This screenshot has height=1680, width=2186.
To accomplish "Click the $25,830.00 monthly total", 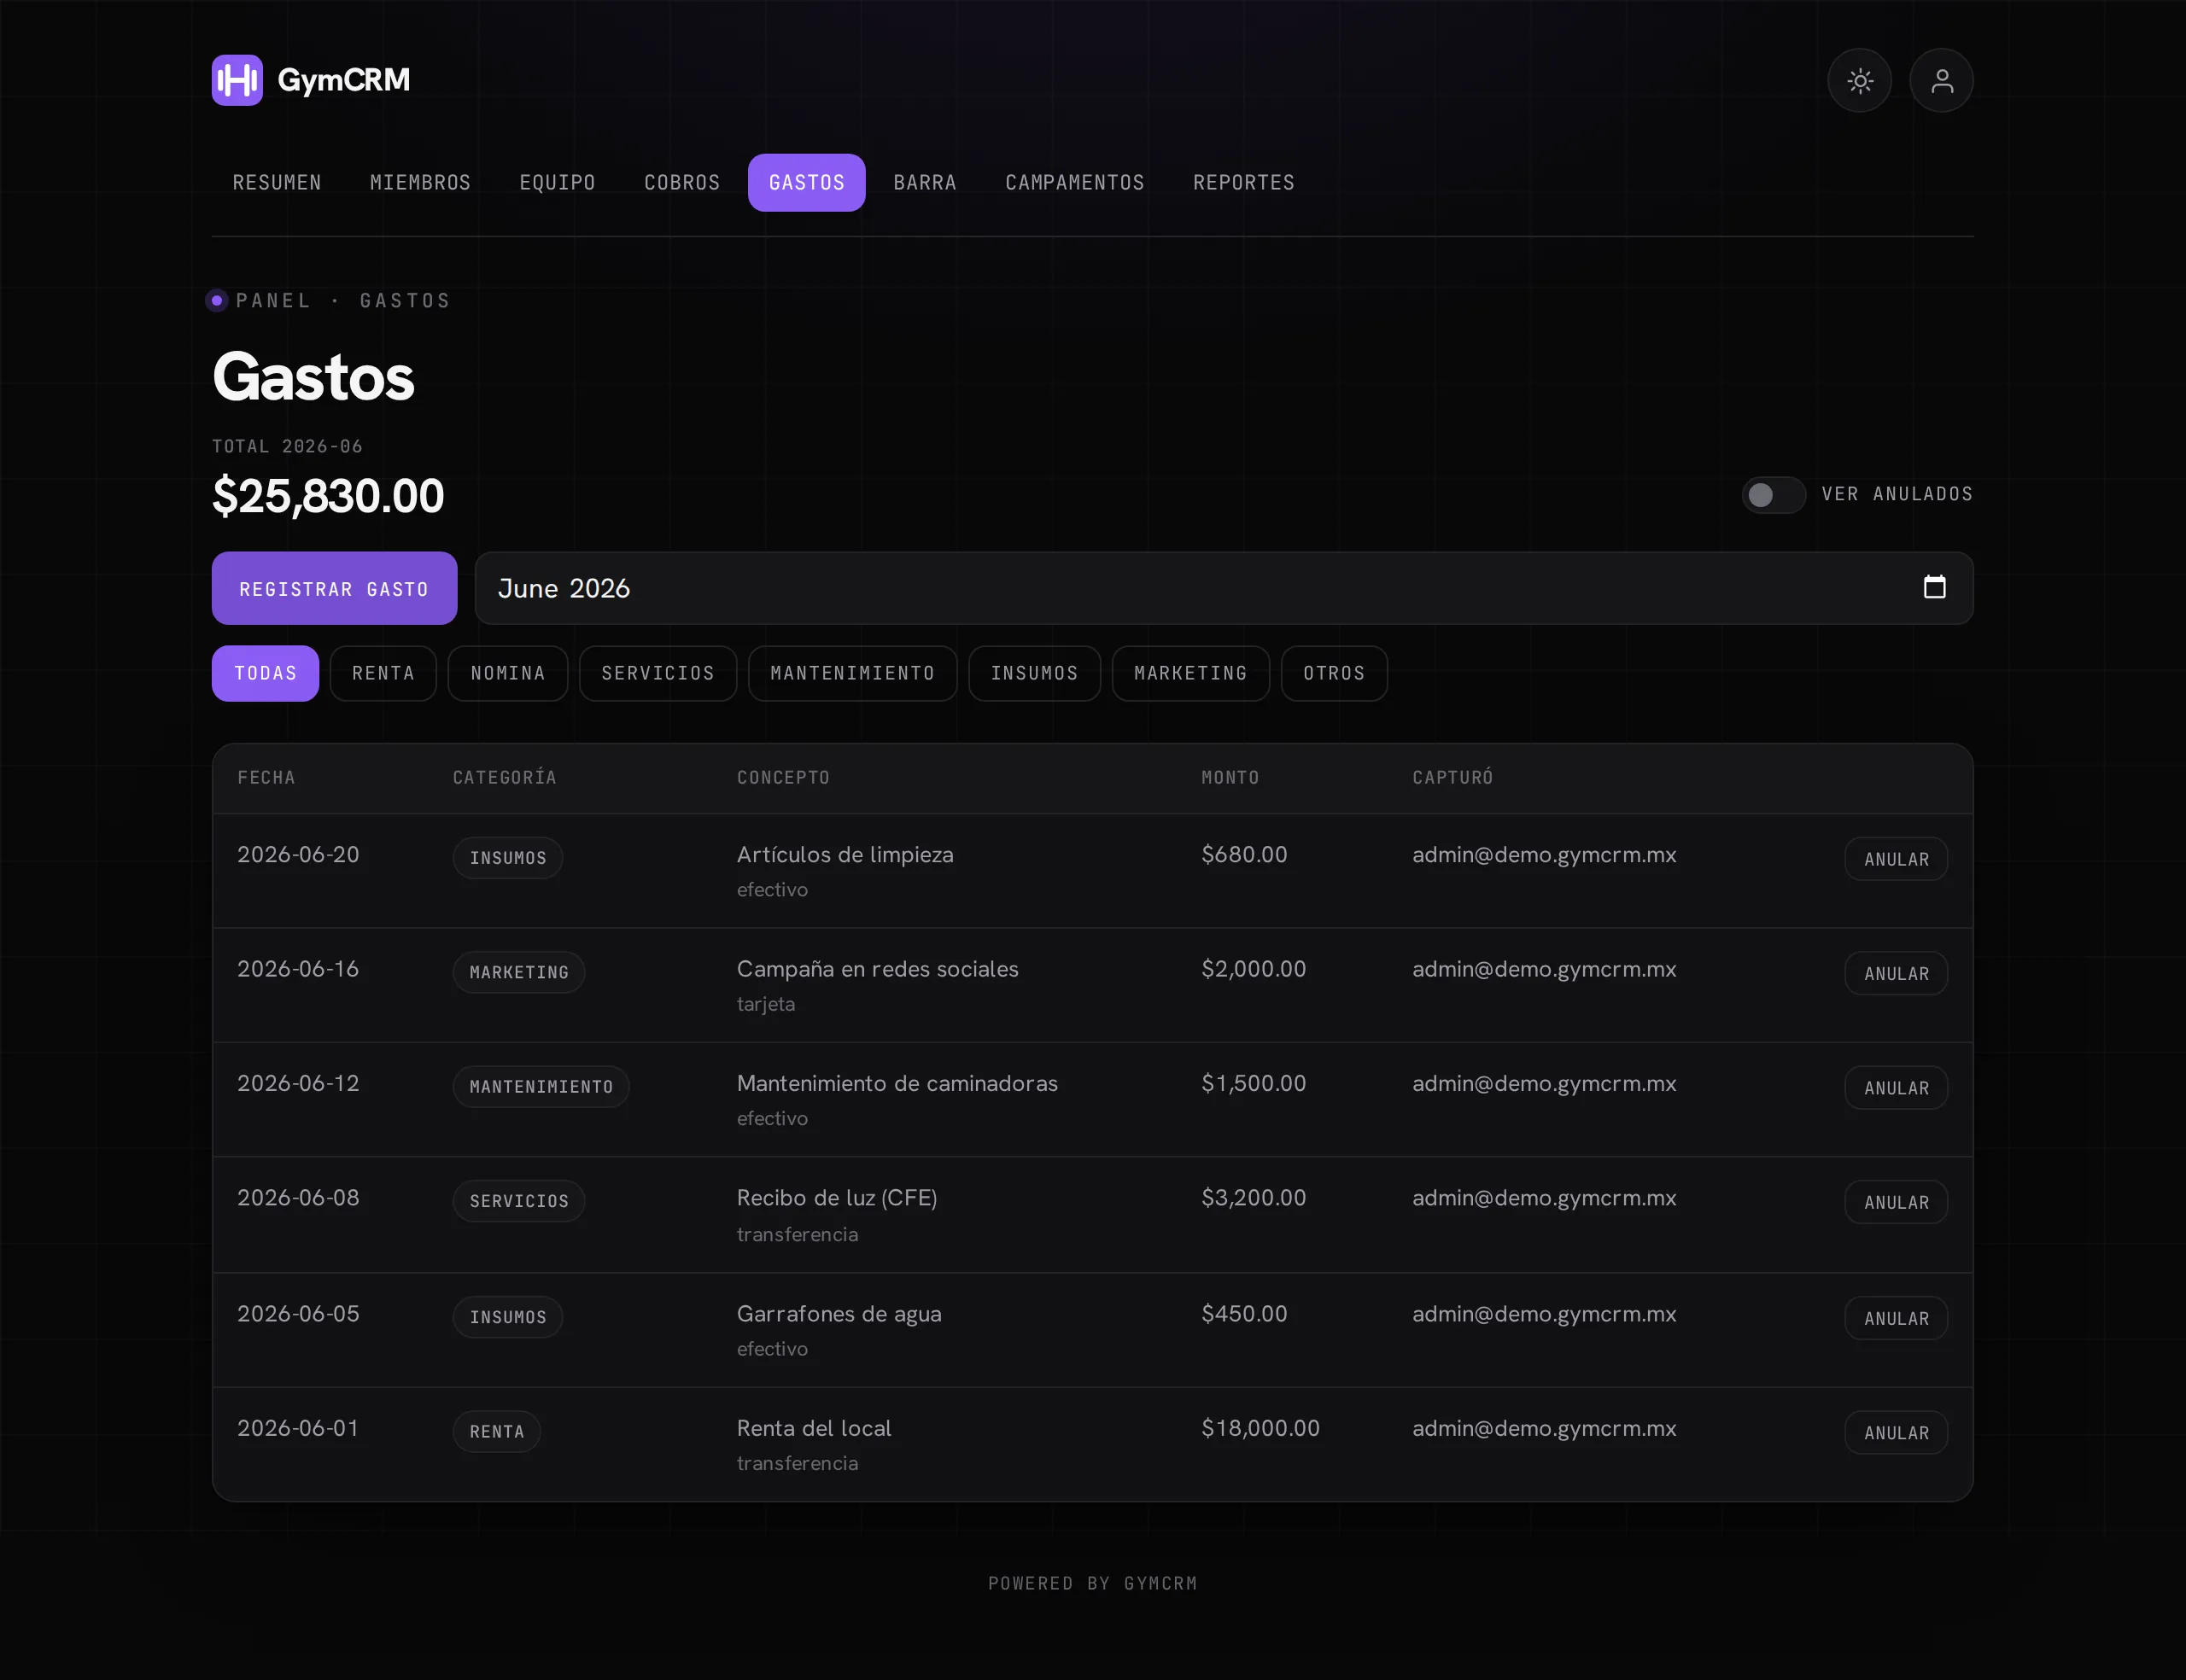I will (x=328, y=497).
